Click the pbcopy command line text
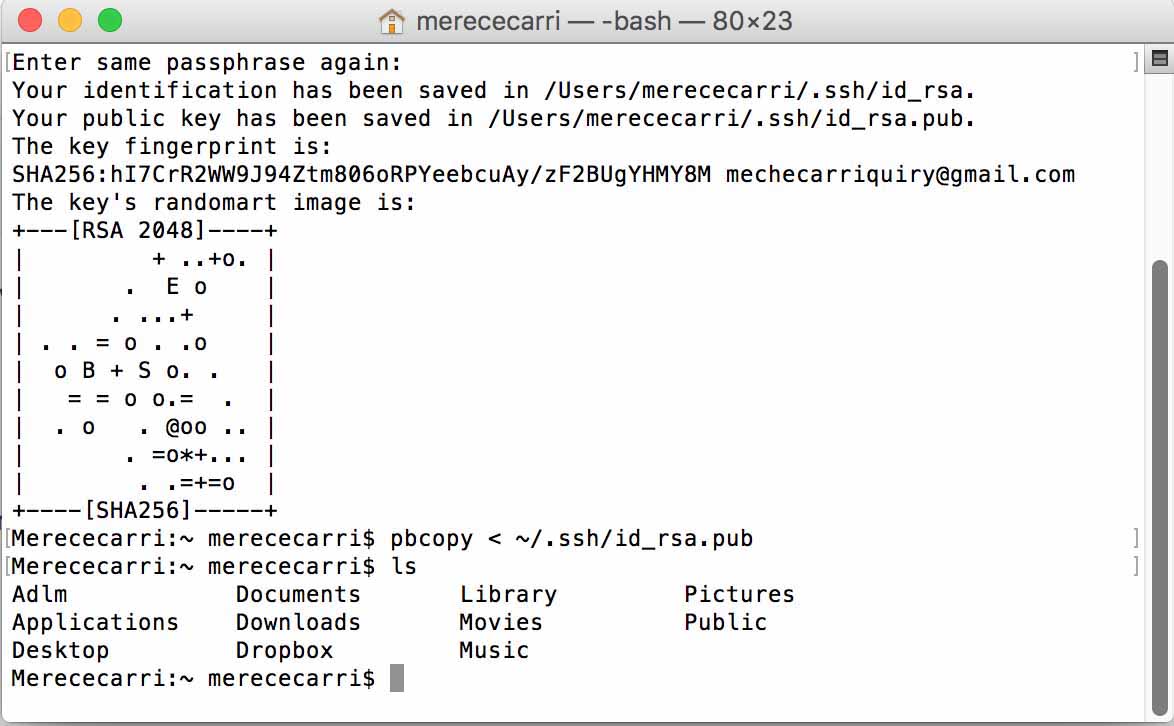This screenshot has width=1174, height=726. click(x=571, y=539)
